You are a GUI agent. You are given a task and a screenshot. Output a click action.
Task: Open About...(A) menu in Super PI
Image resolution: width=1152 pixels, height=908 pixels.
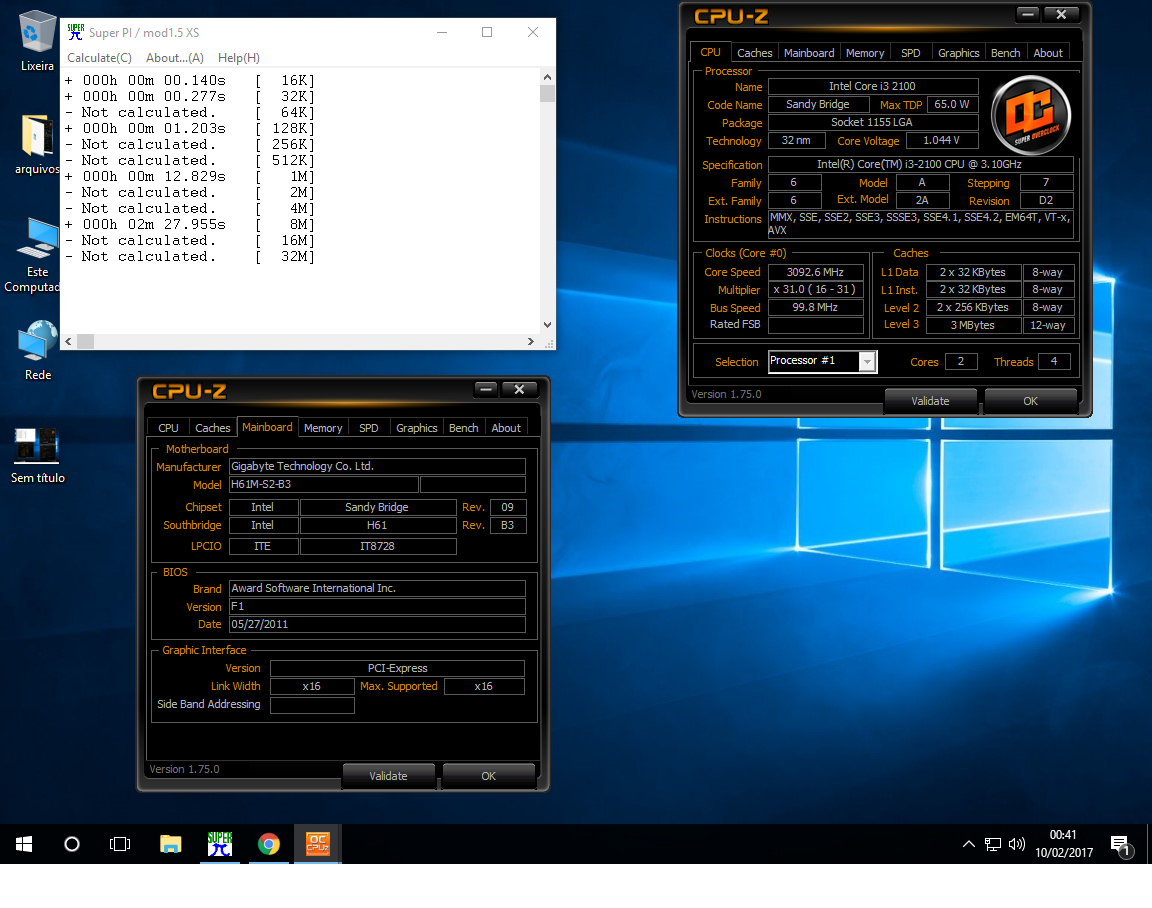pos(175,58)
